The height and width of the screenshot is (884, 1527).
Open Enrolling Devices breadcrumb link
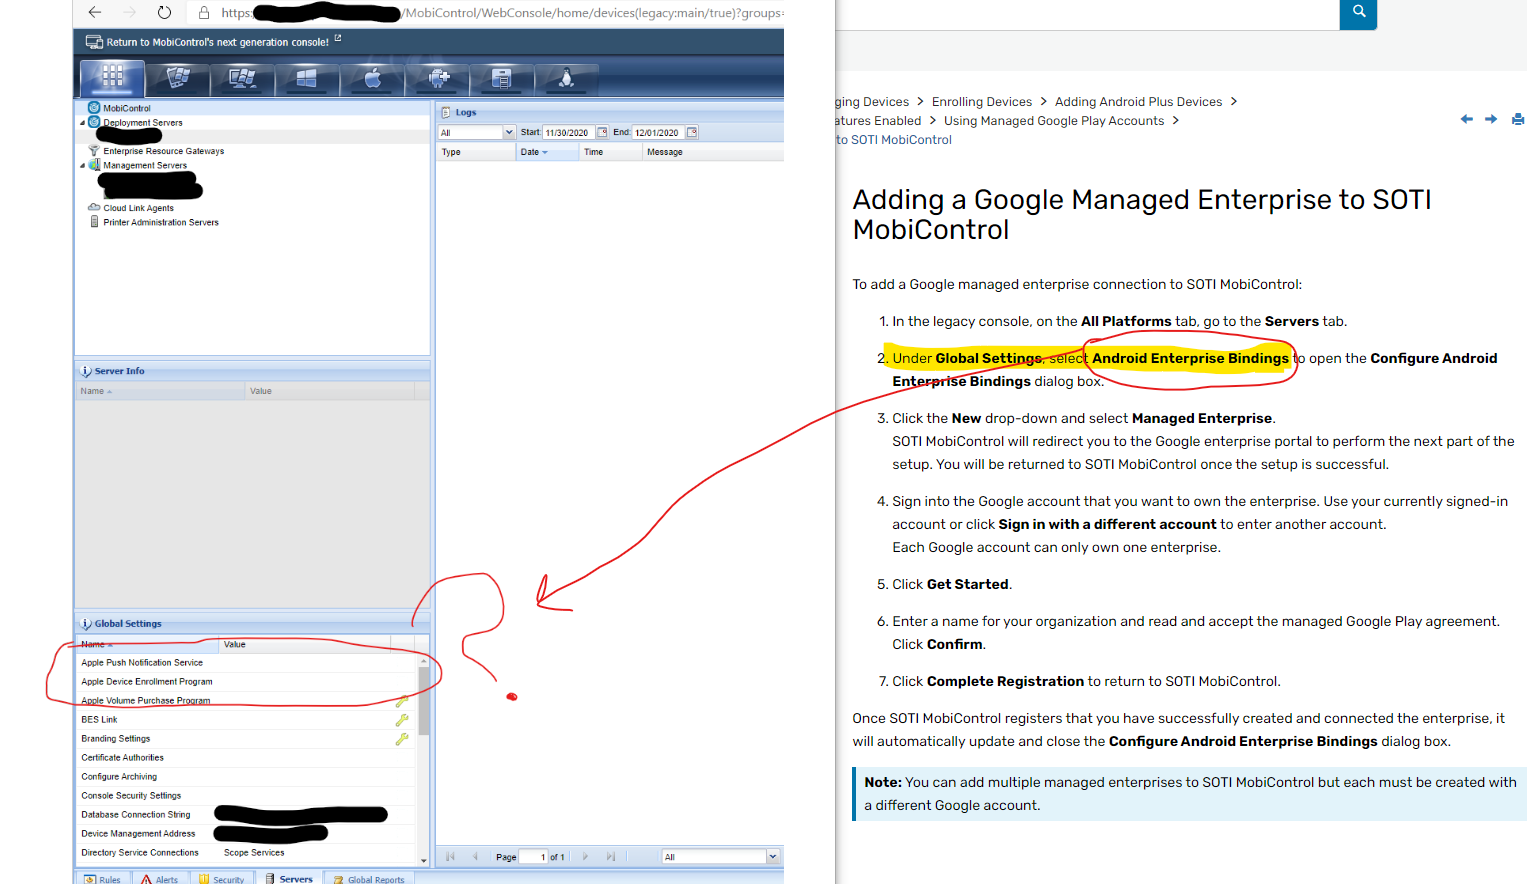click(x=981, y=102)
